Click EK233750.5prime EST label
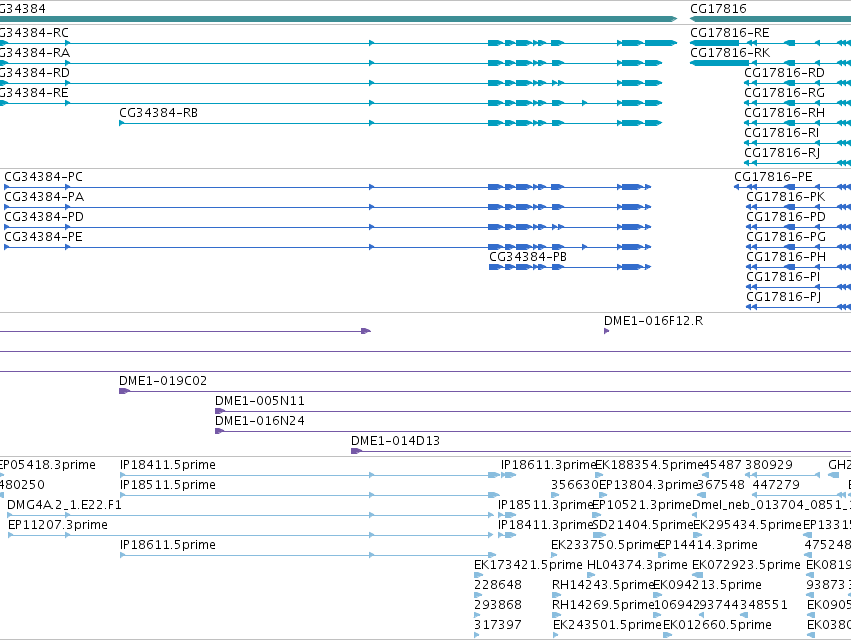The image size is (851, 640). point(605,545)
